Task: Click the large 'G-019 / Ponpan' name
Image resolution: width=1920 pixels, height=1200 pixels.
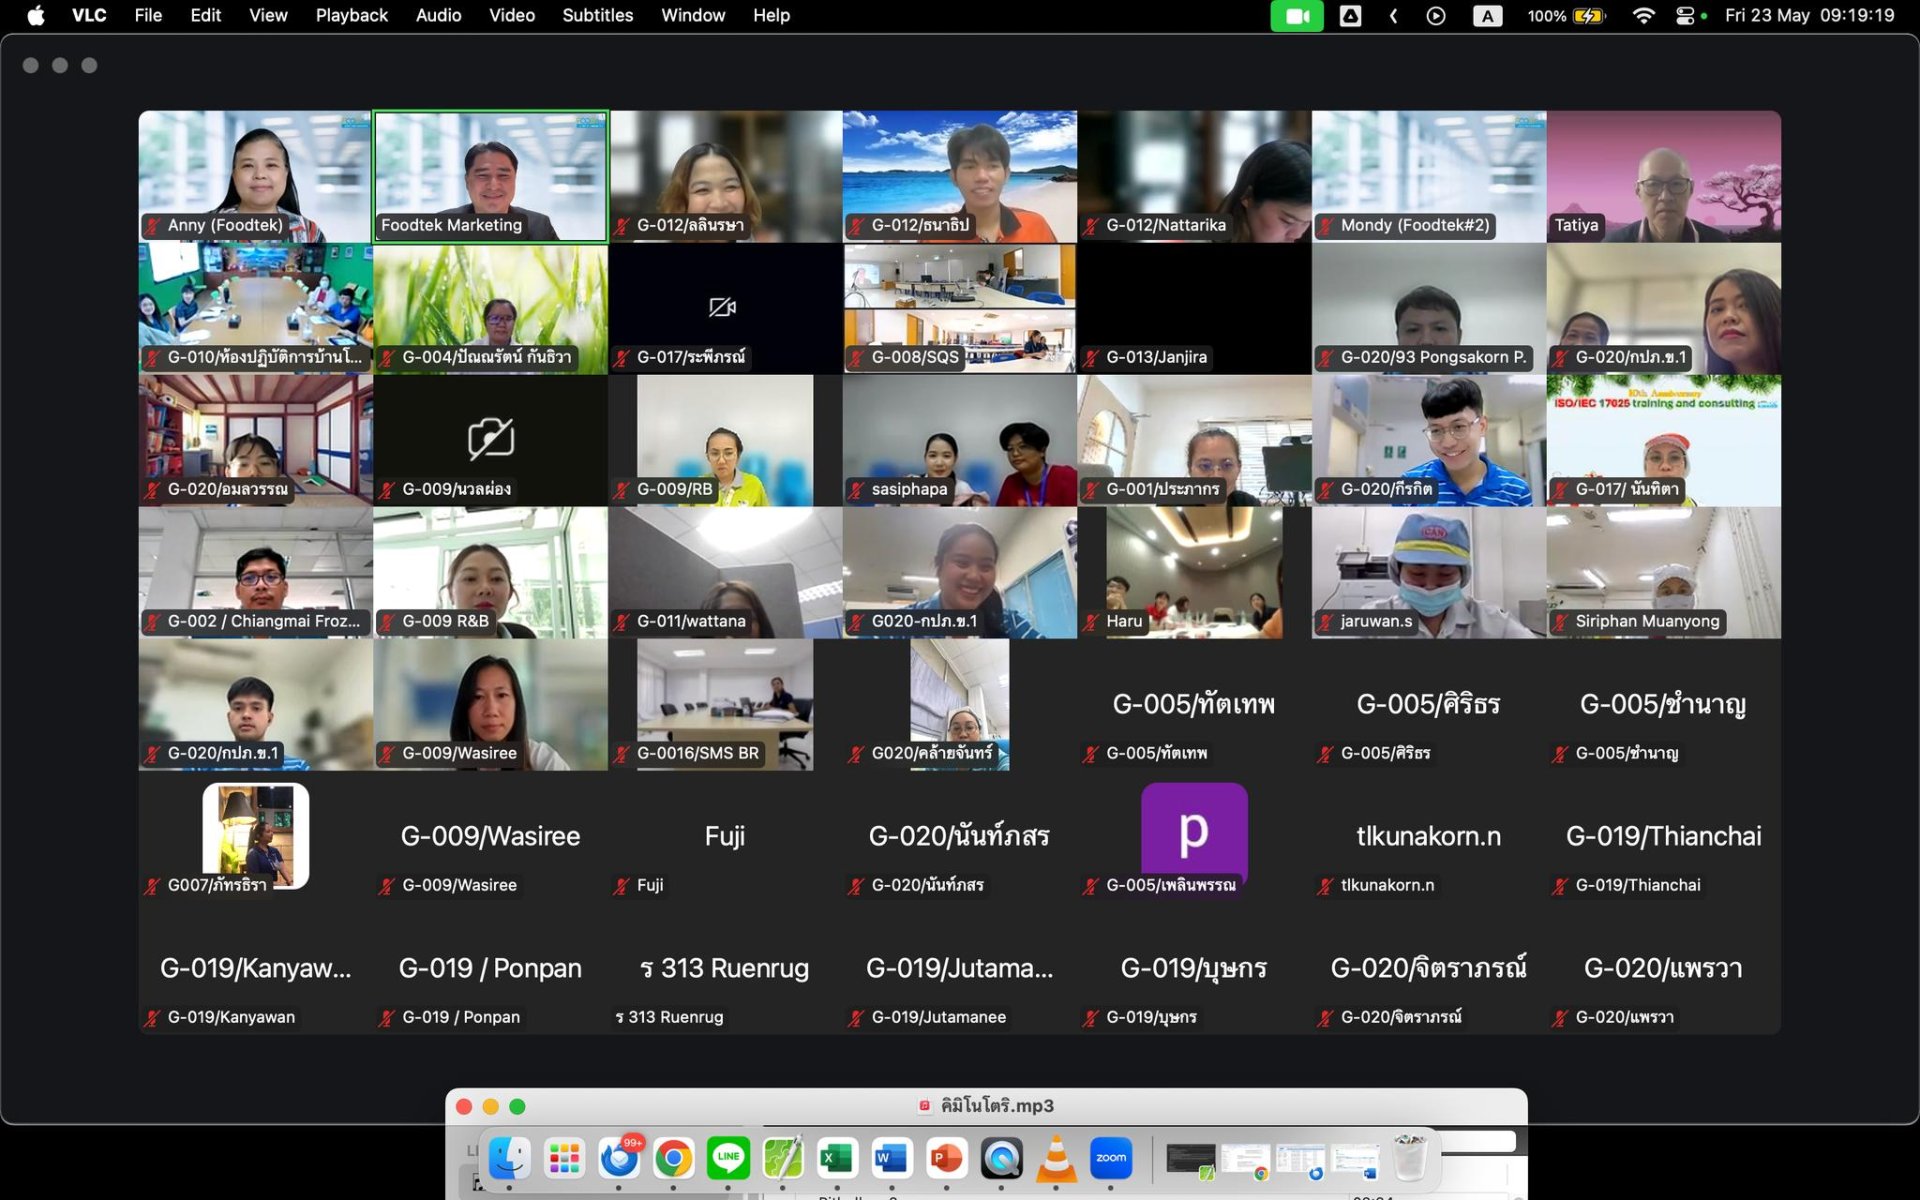Action: point(490,968)
